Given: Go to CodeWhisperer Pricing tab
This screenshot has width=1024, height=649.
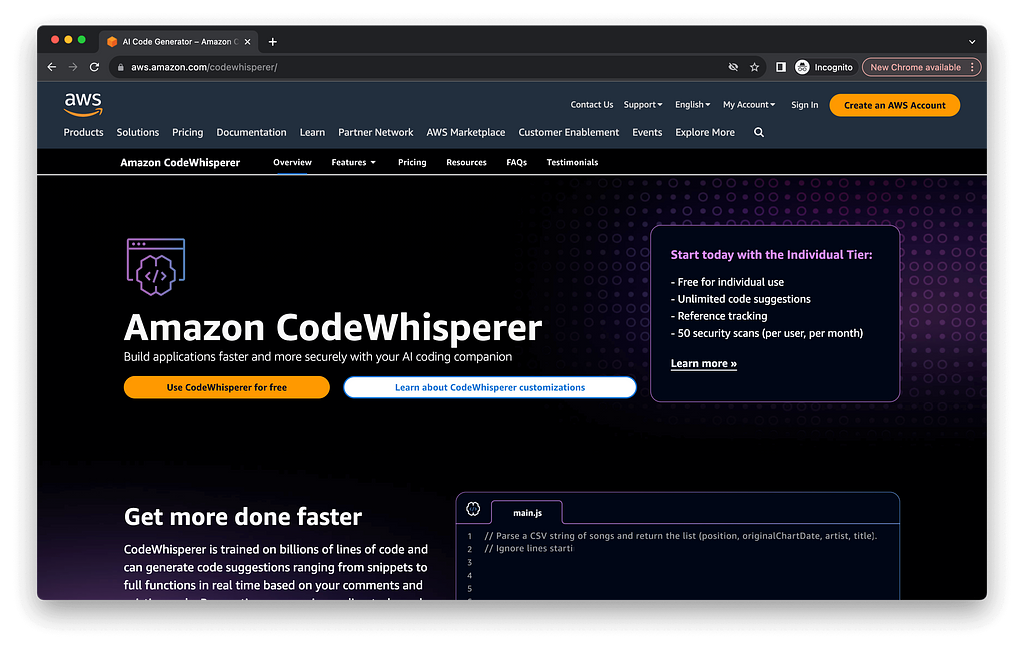Looking at the screenshot, I should tap(412, 163).
